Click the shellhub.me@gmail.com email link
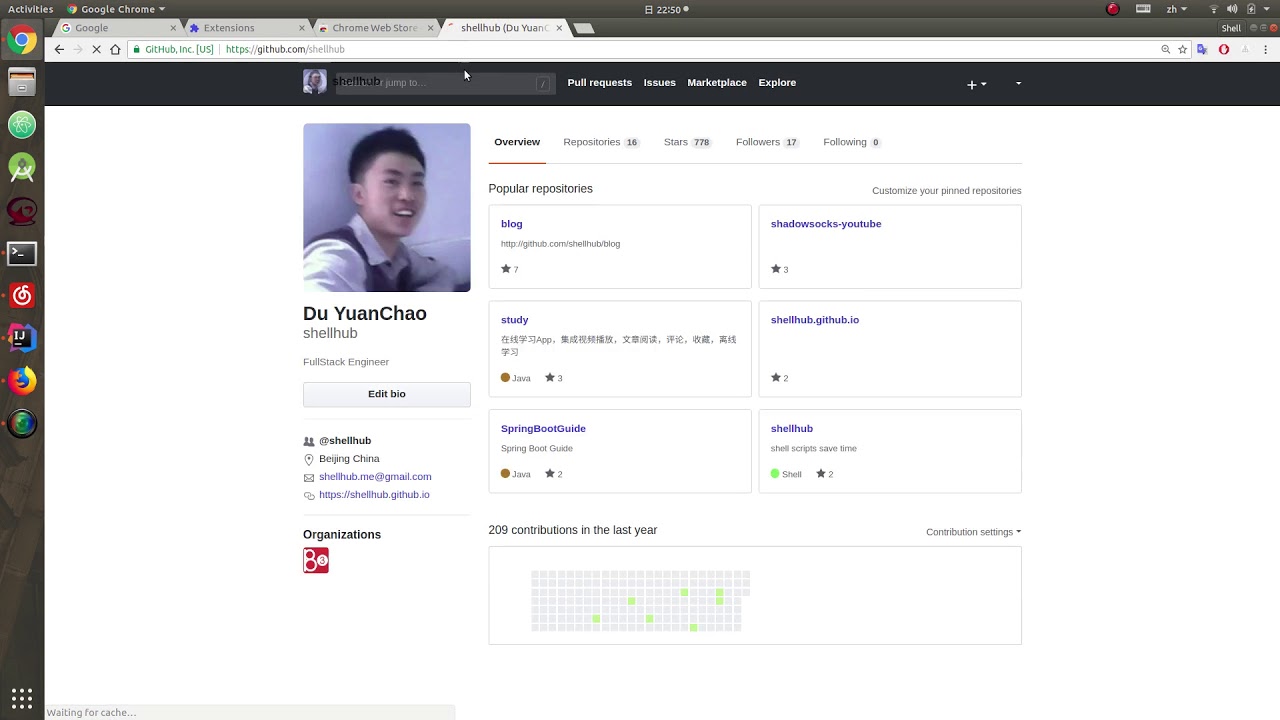 [375, 477]
